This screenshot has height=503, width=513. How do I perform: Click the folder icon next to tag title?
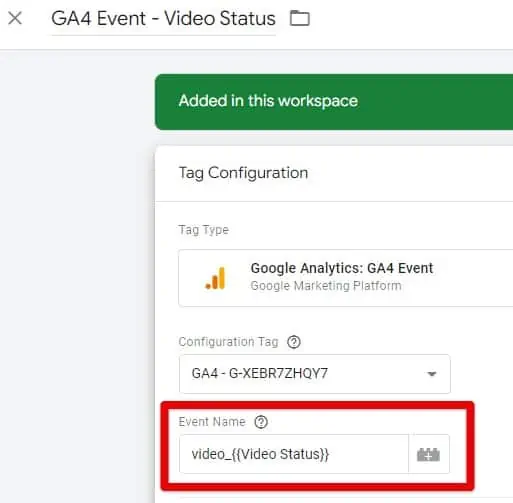click(x=300, y=18)
